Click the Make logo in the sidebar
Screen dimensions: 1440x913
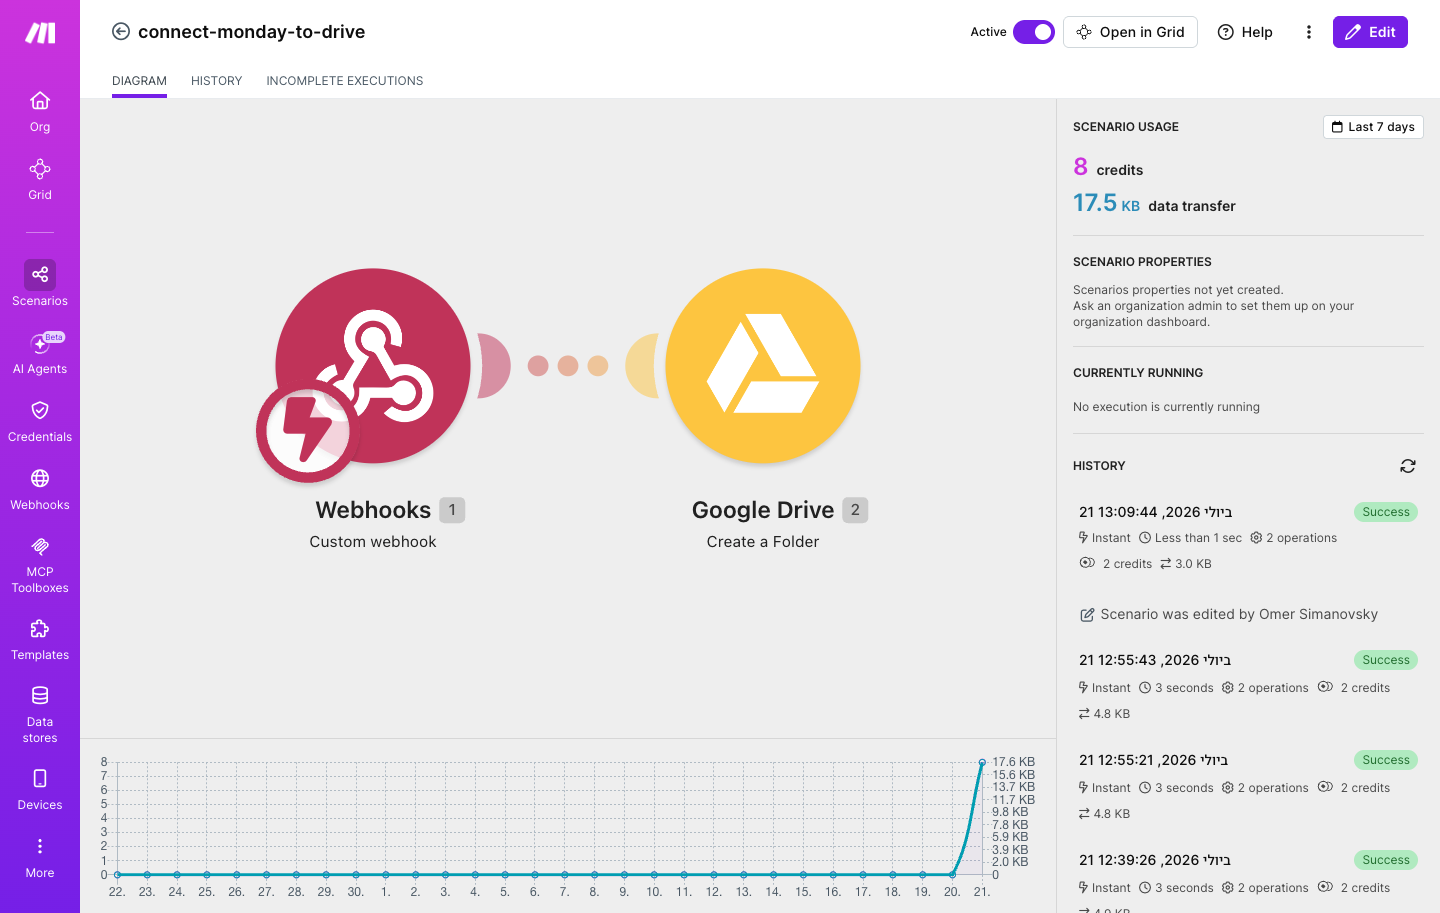(40, 33)
